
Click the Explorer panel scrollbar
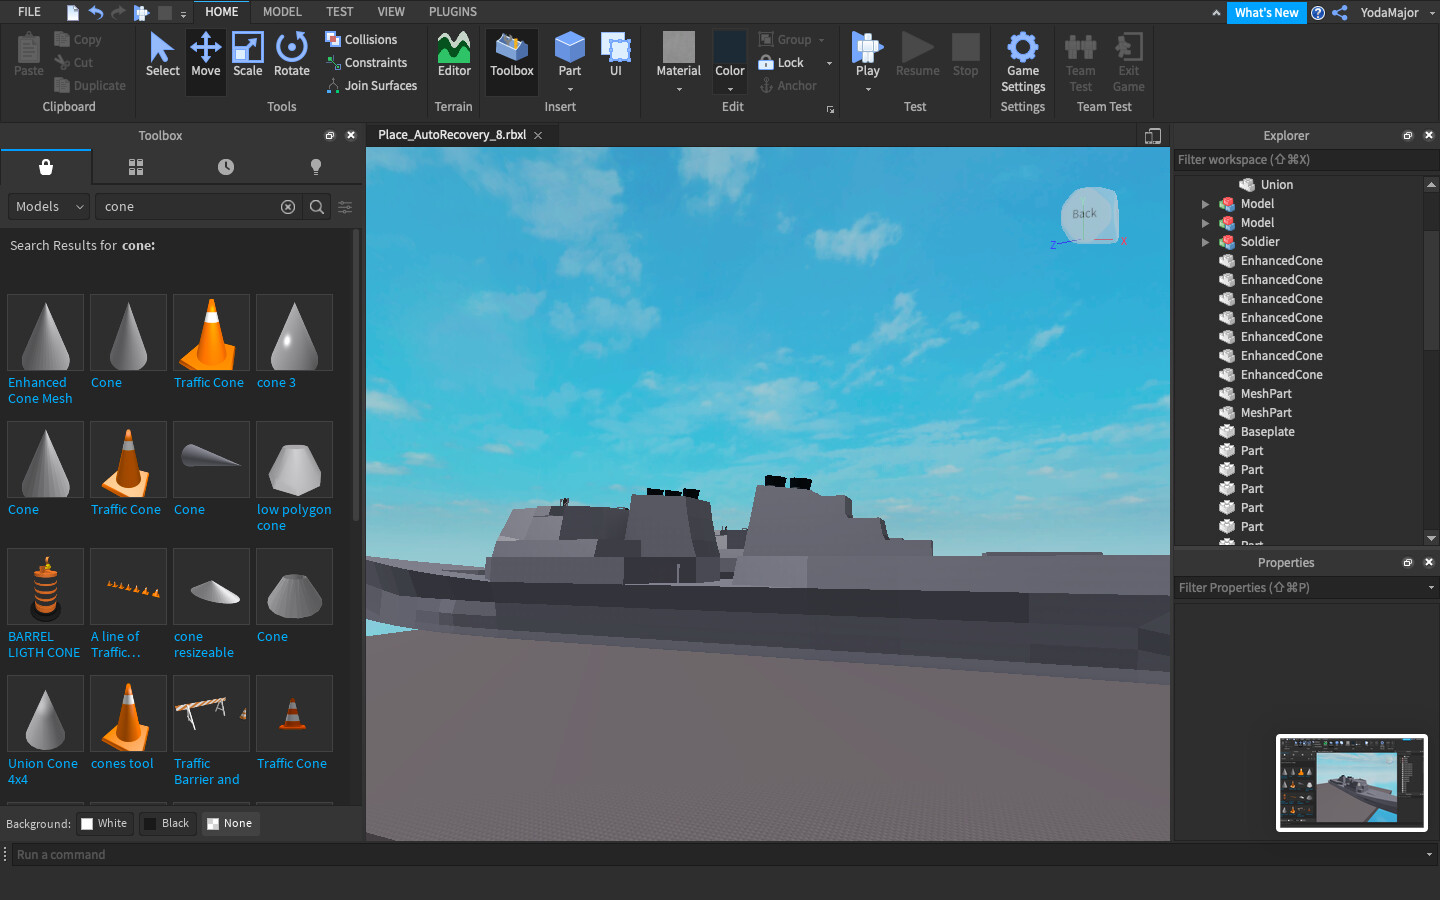tap(1431, 290)
